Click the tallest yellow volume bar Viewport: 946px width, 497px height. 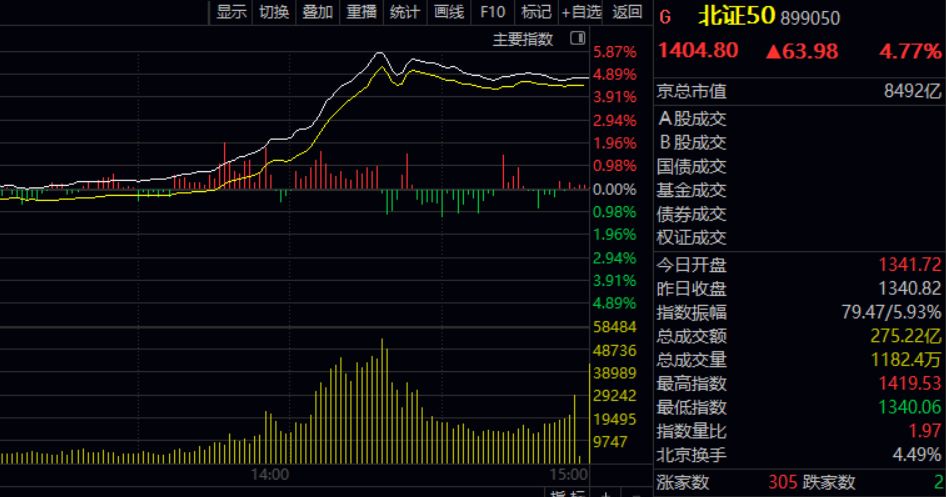382,401
